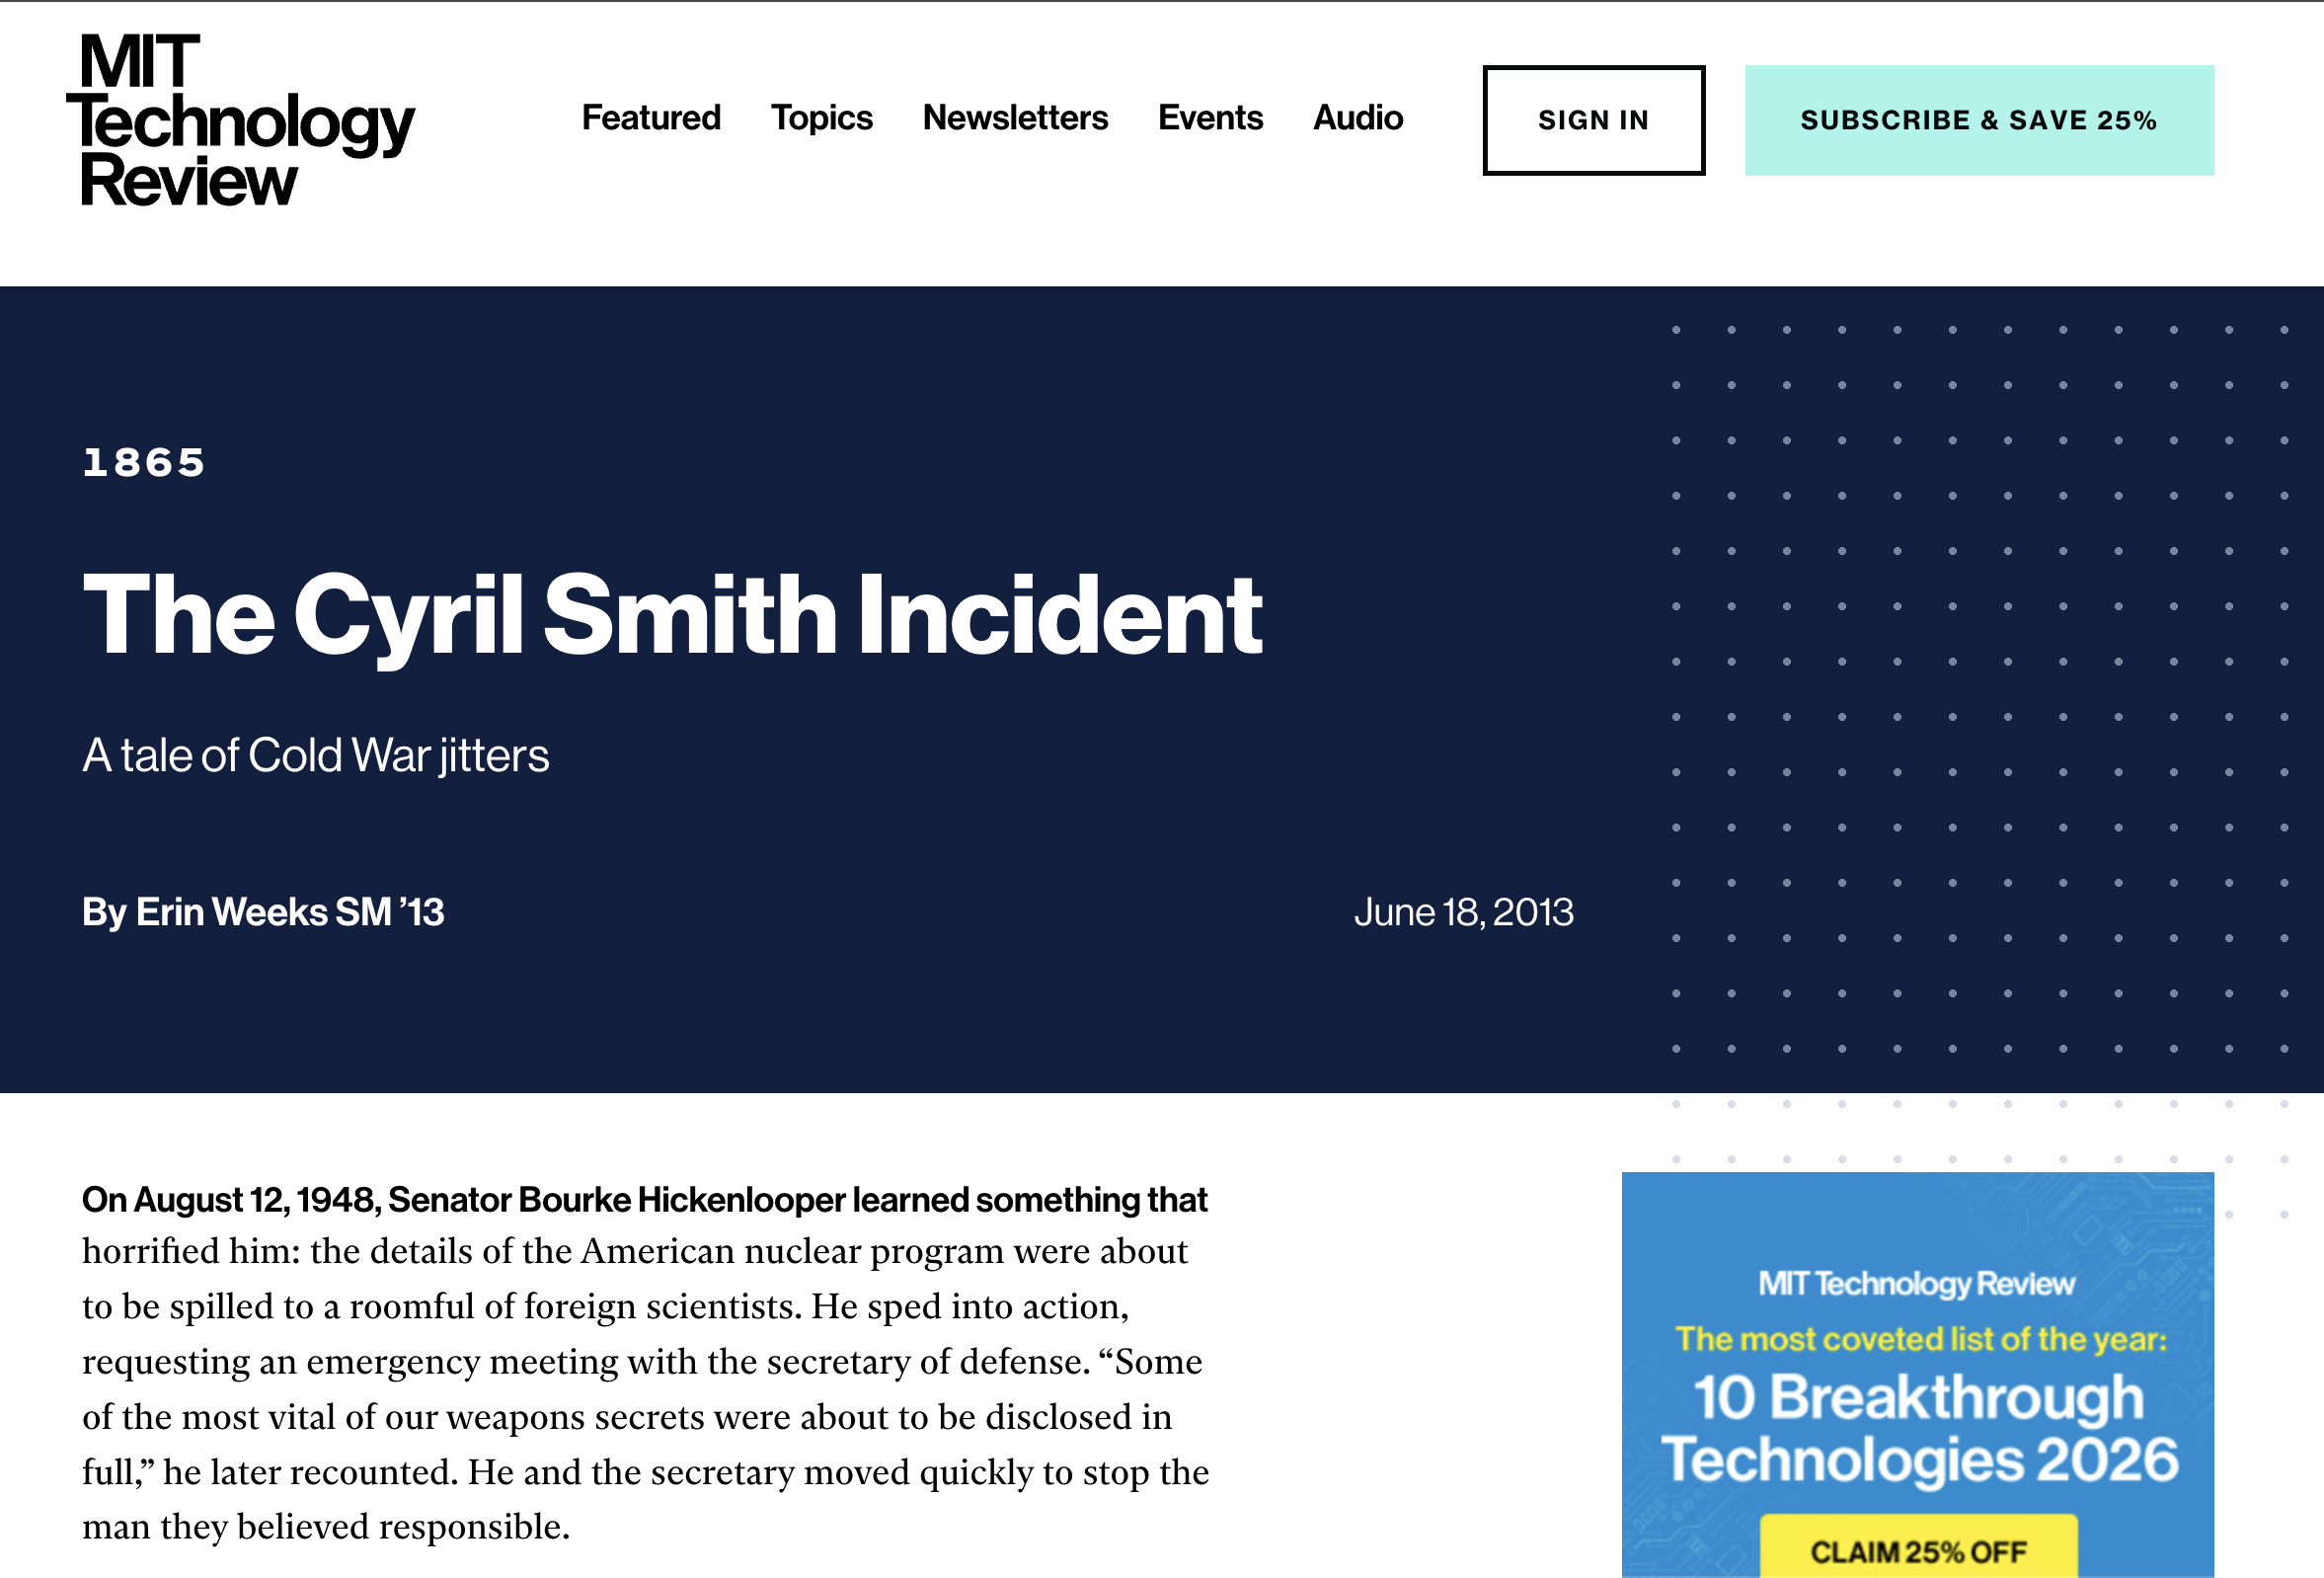
Task: Open the Topics navigation item
Action: tap(821, 118)
